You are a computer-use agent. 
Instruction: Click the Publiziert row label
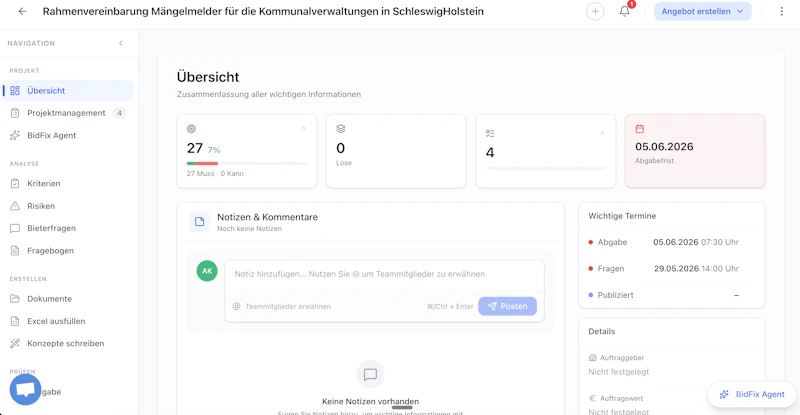click(x=615, y=295)
